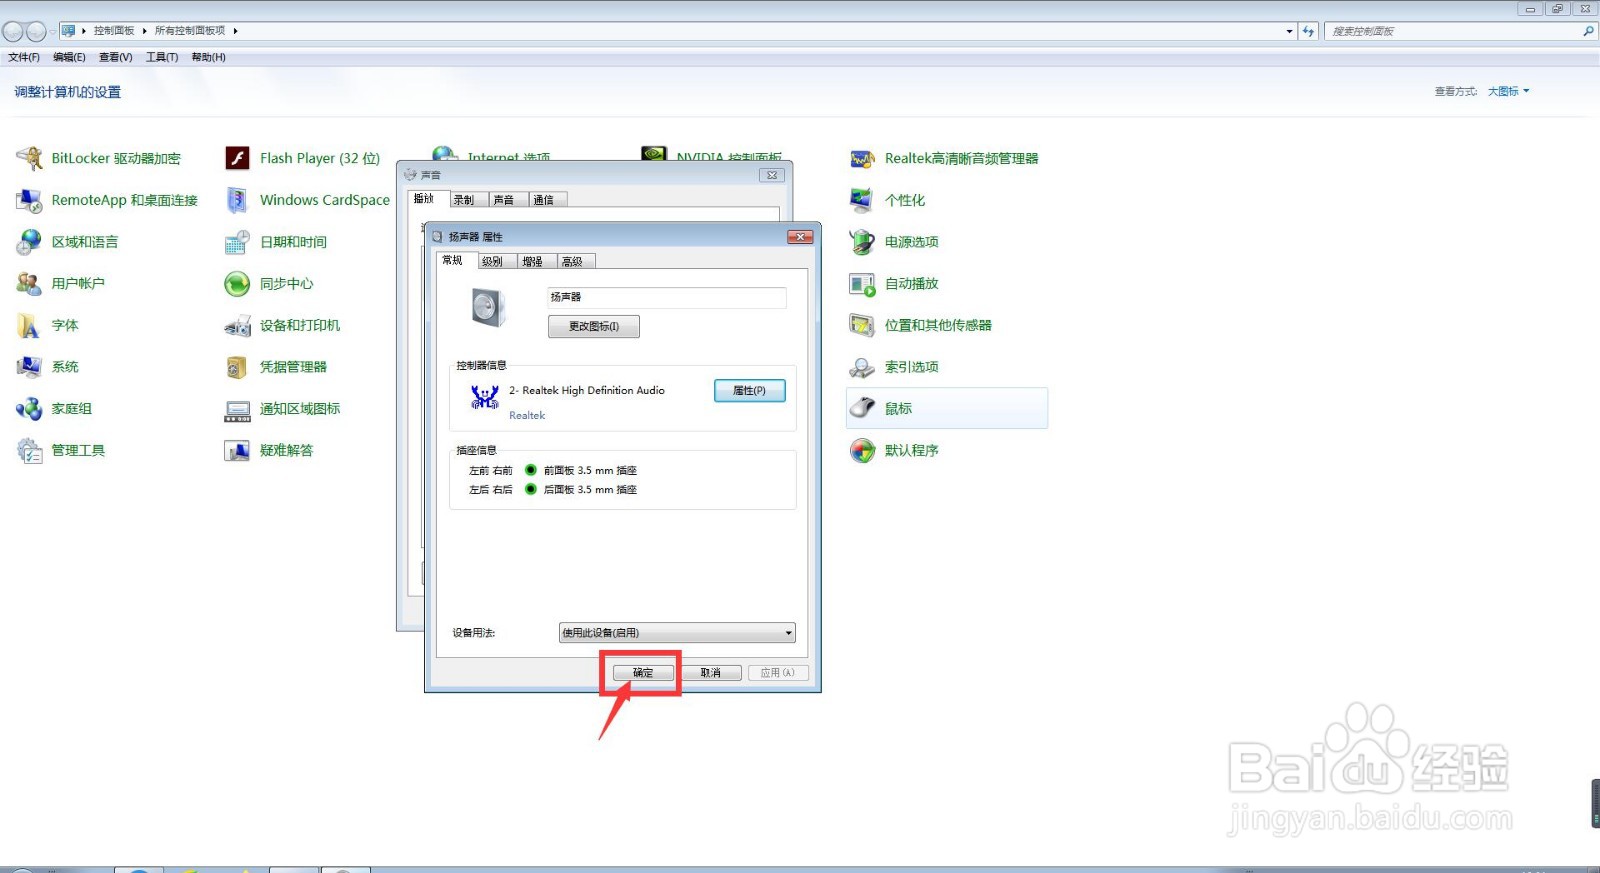
Task: Open the 用户帐户 icon
Action: click(30, 284)
